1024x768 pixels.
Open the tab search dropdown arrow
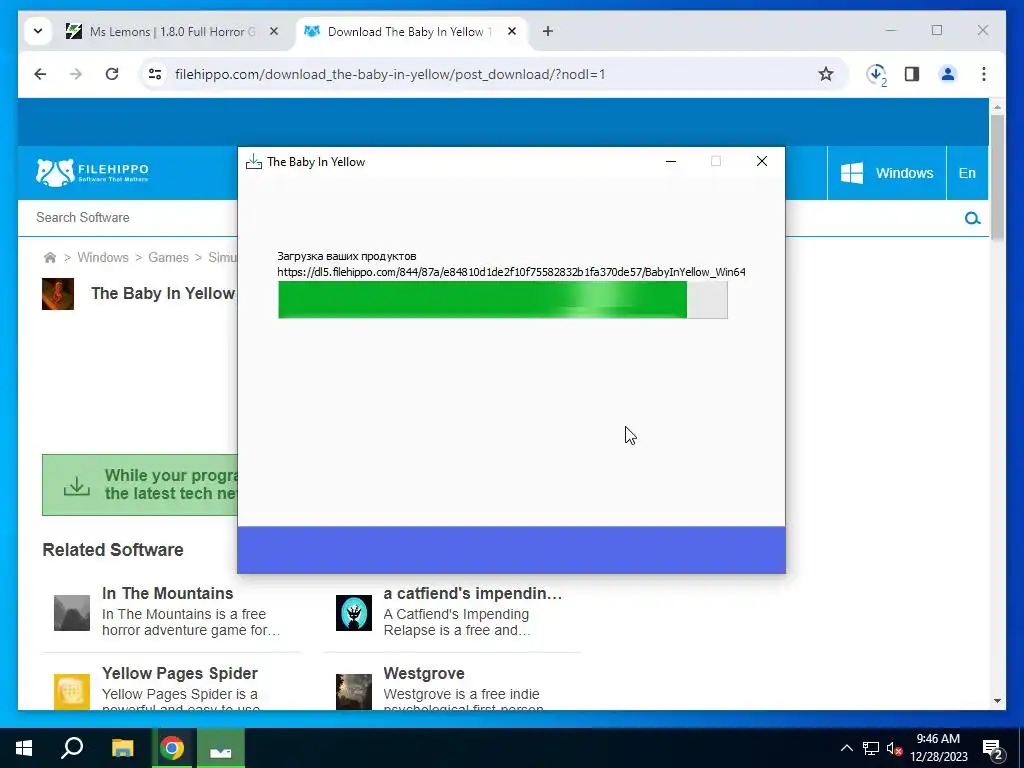coord(38,31)
